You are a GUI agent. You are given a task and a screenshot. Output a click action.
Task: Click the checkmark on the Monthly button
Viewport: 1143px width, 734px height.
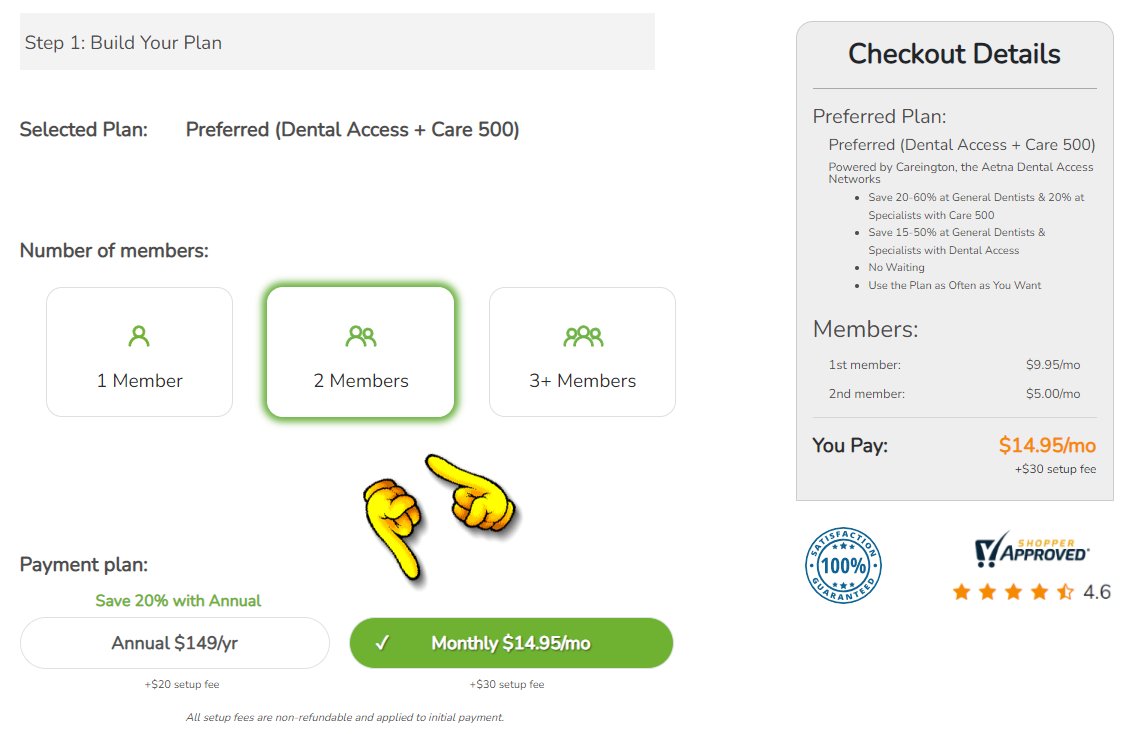382,644
